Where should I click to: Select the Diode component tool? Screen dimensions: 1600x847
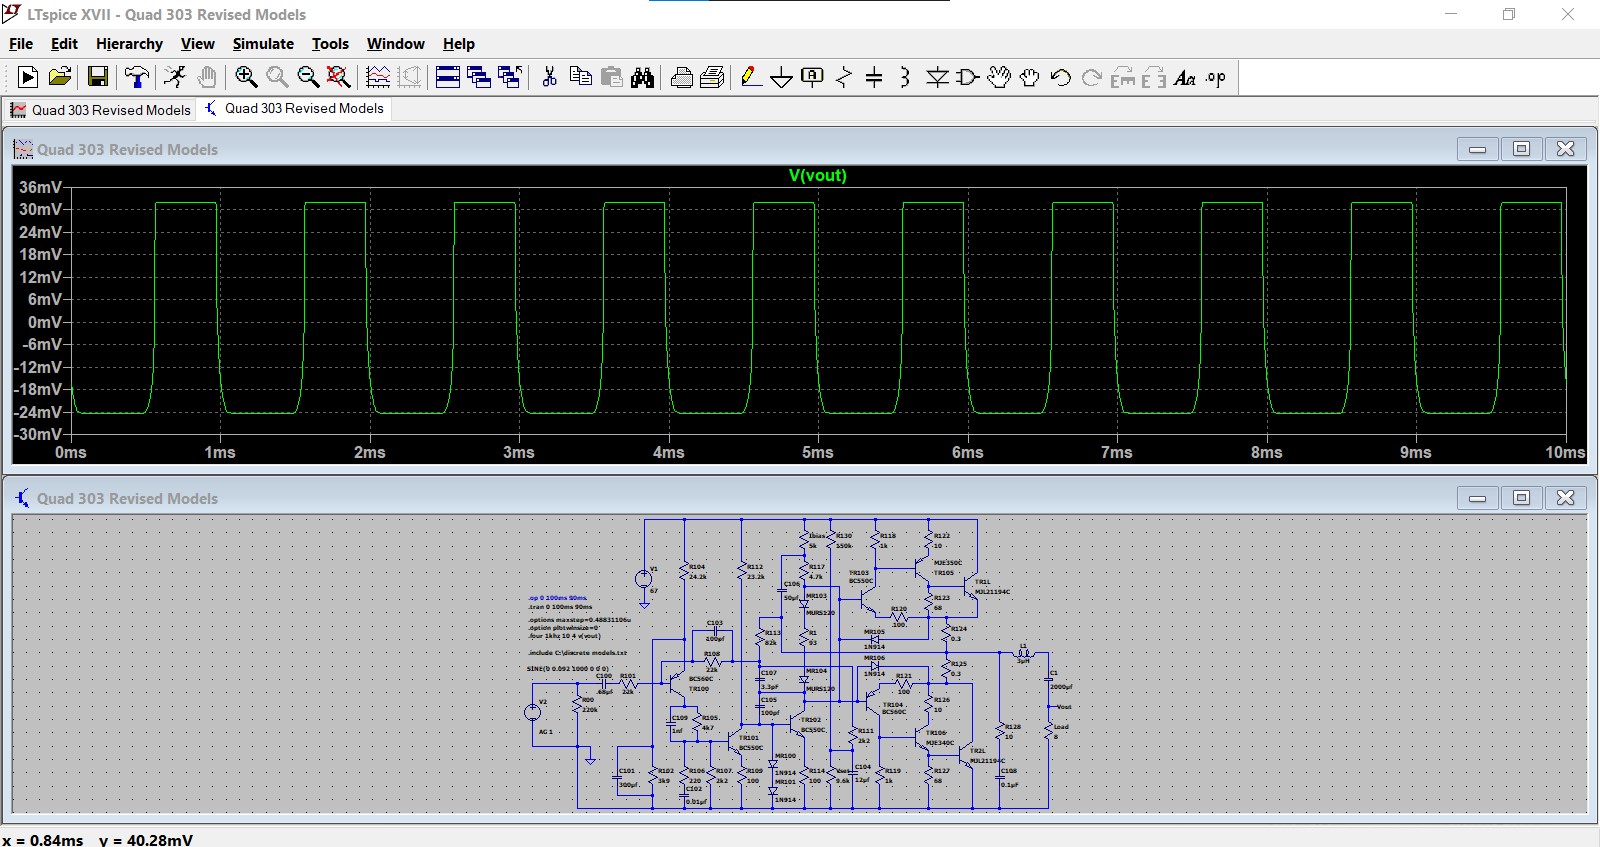[937, 77]
